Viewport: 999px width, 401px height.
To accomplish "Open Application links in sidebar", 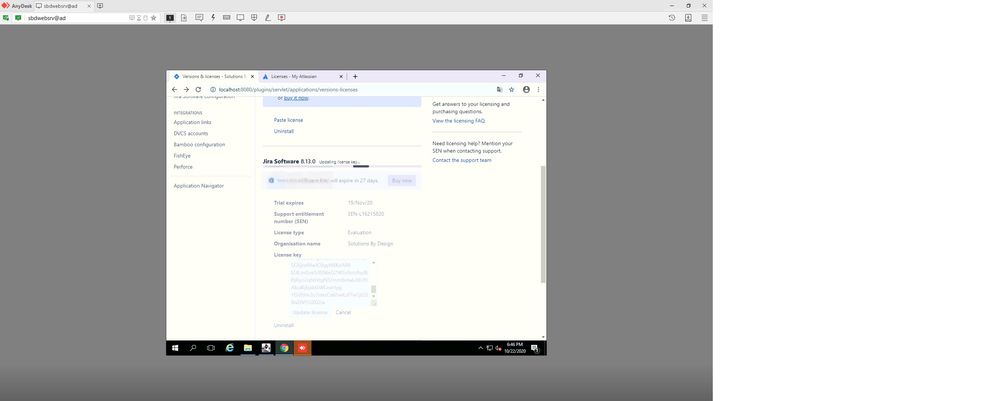I will 192,122.
